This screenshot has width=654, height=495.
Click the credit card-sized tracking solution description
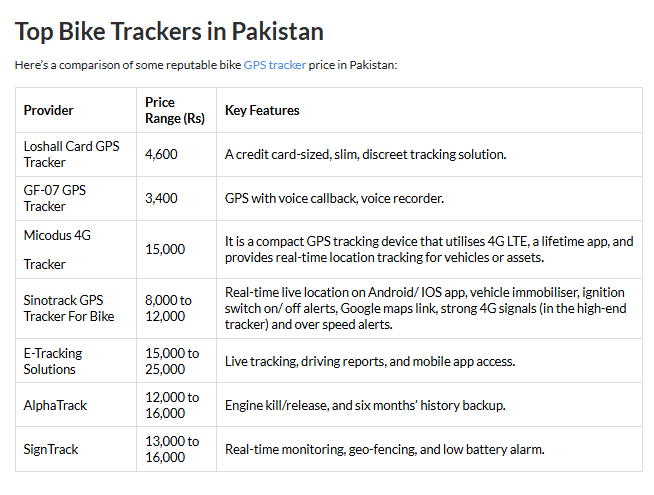pyautogui.click(x=365, y=154)
